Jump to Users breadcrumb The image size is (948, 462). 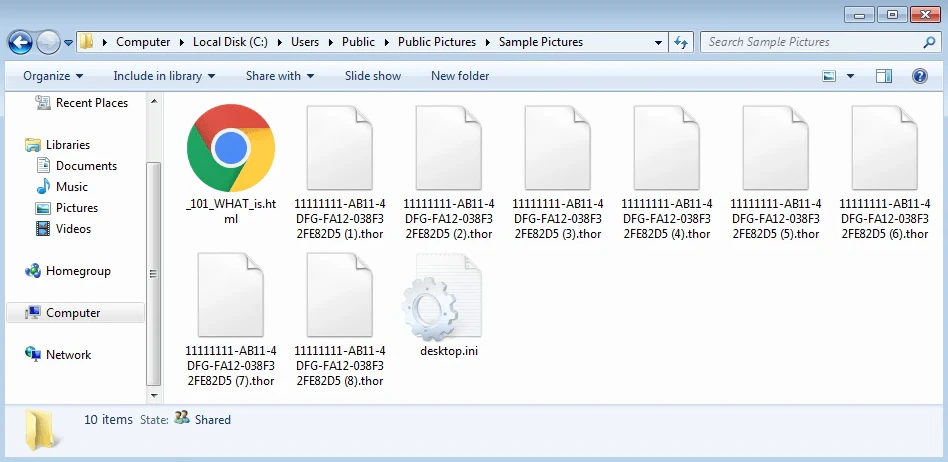pos(305,42)
